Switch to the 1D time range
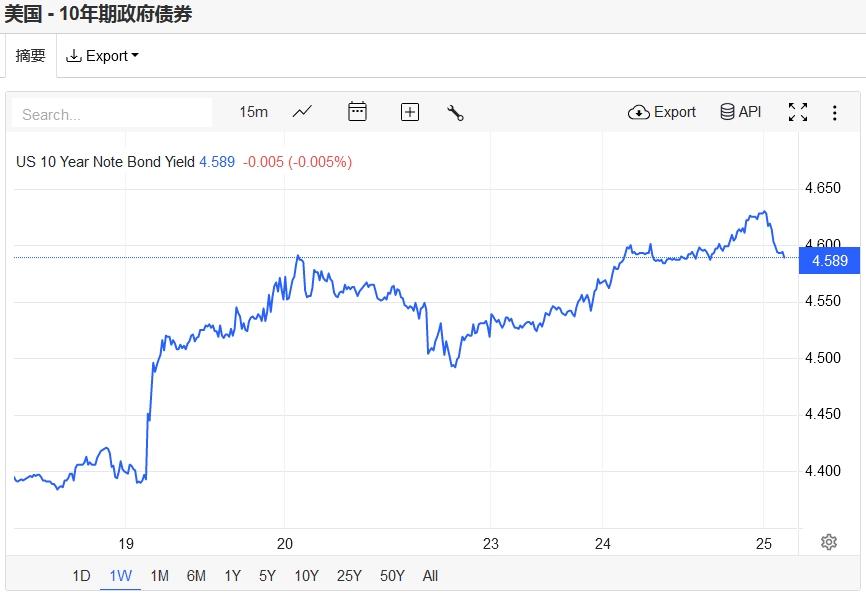The width and height of the screenshot is (866, 598). point(81,576)
